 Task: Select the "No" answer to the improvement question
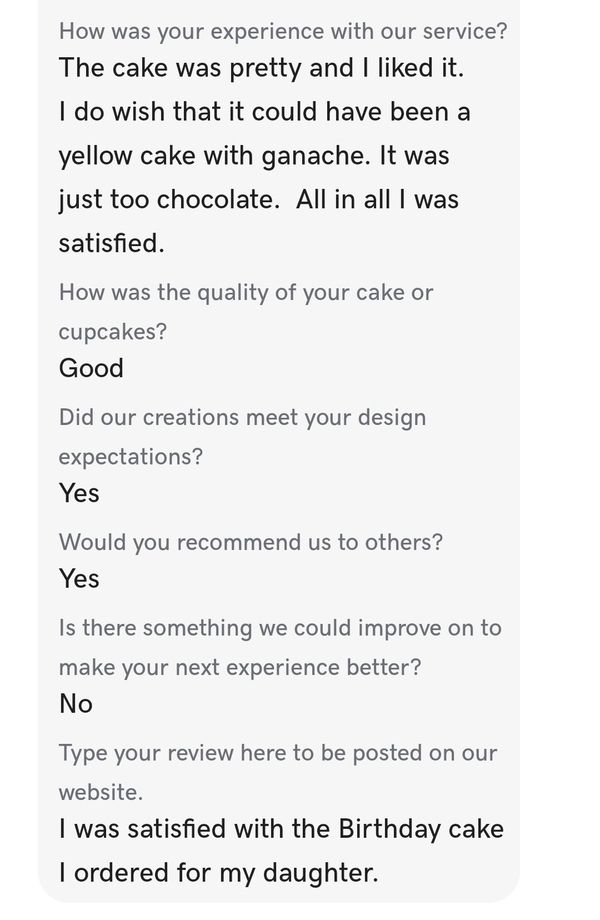[x=76, y=704]
